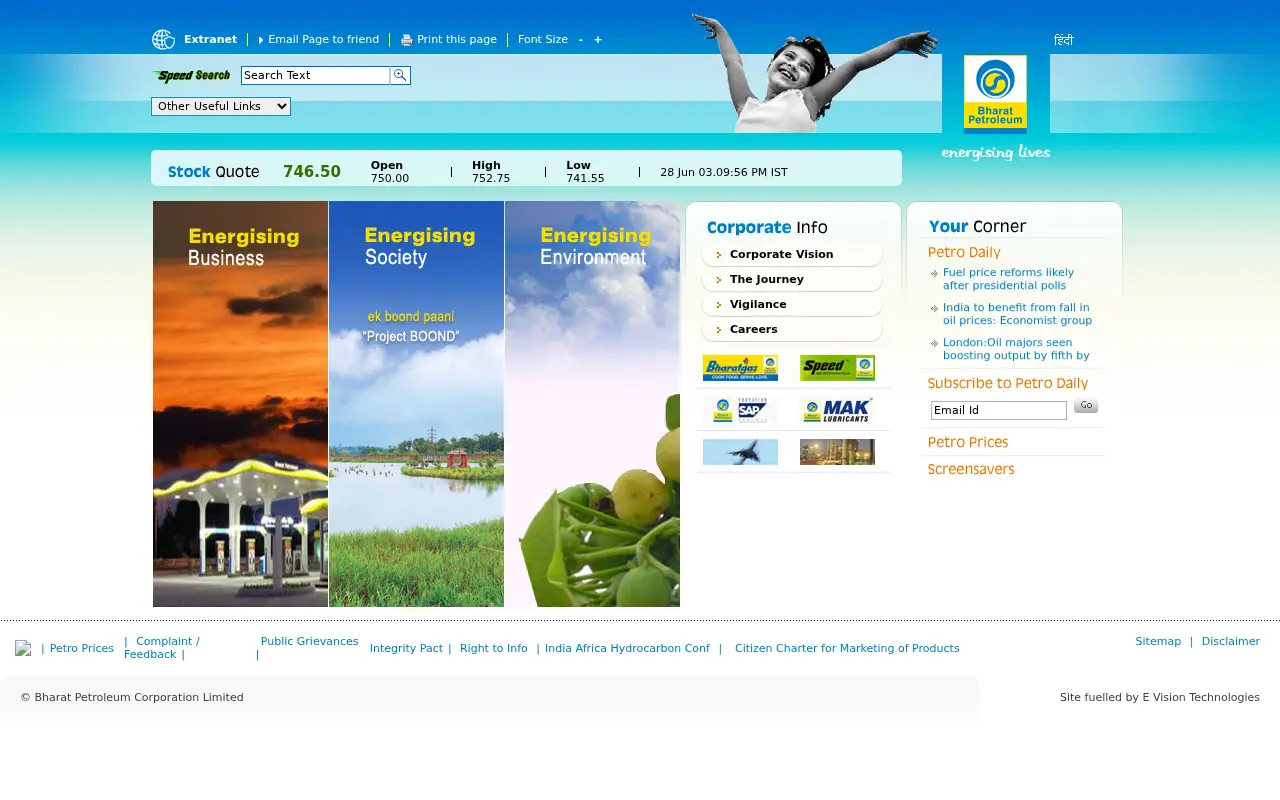The image size is (1280, 800).
Task: Open the Energising Society banner
Action: [416, 404]
